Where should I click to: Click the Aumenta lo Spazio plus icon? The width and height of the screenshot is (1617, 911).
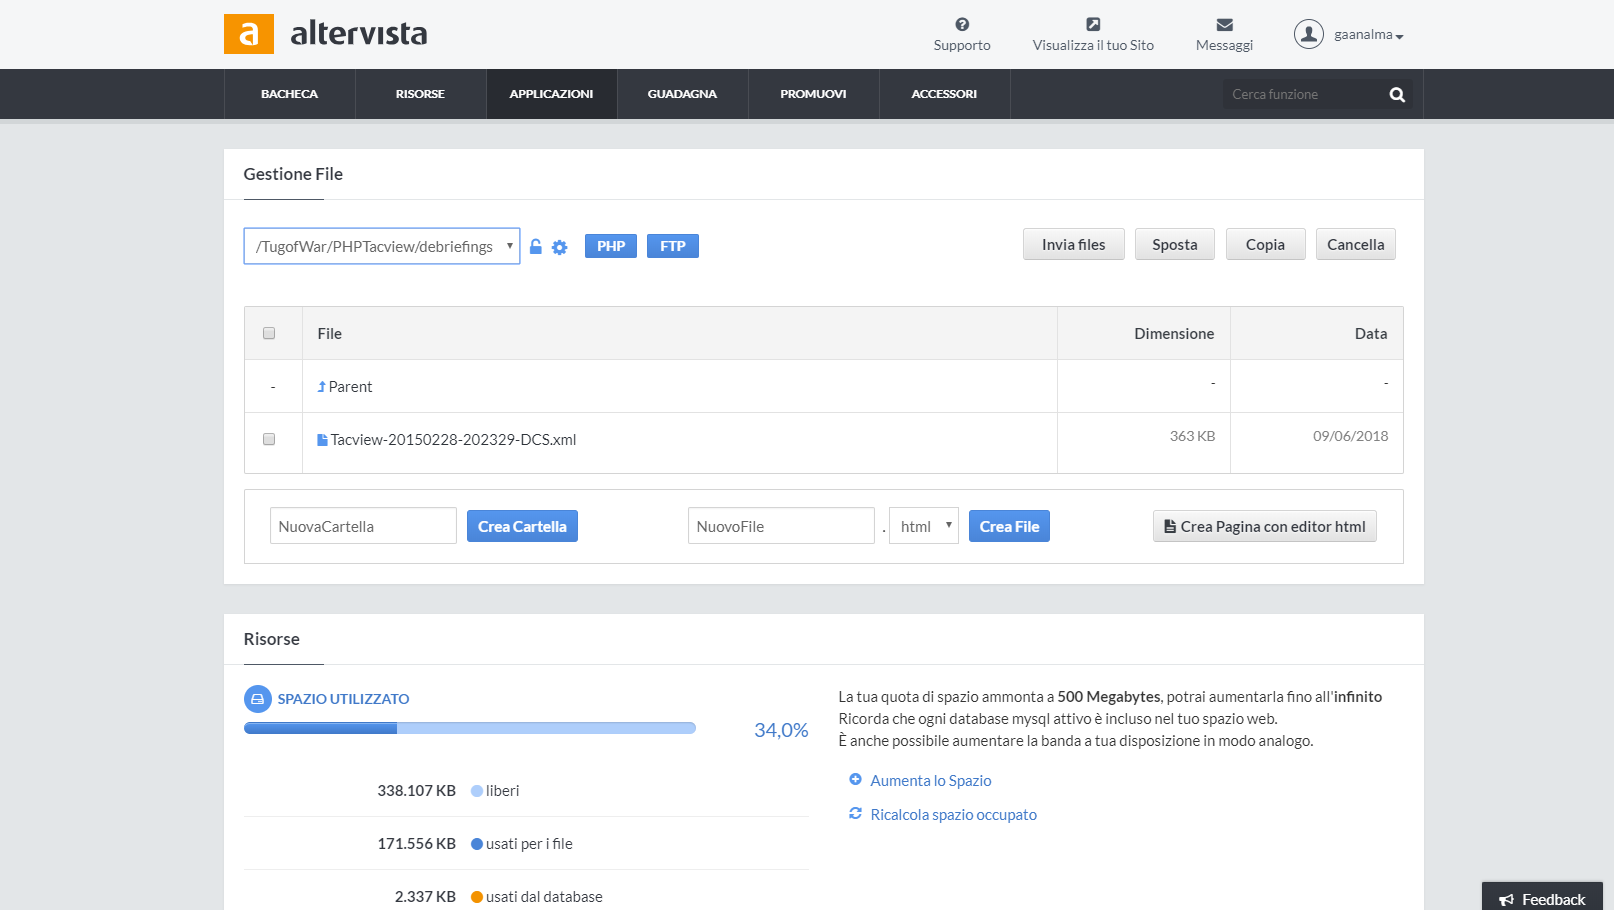tap(856, 779)
